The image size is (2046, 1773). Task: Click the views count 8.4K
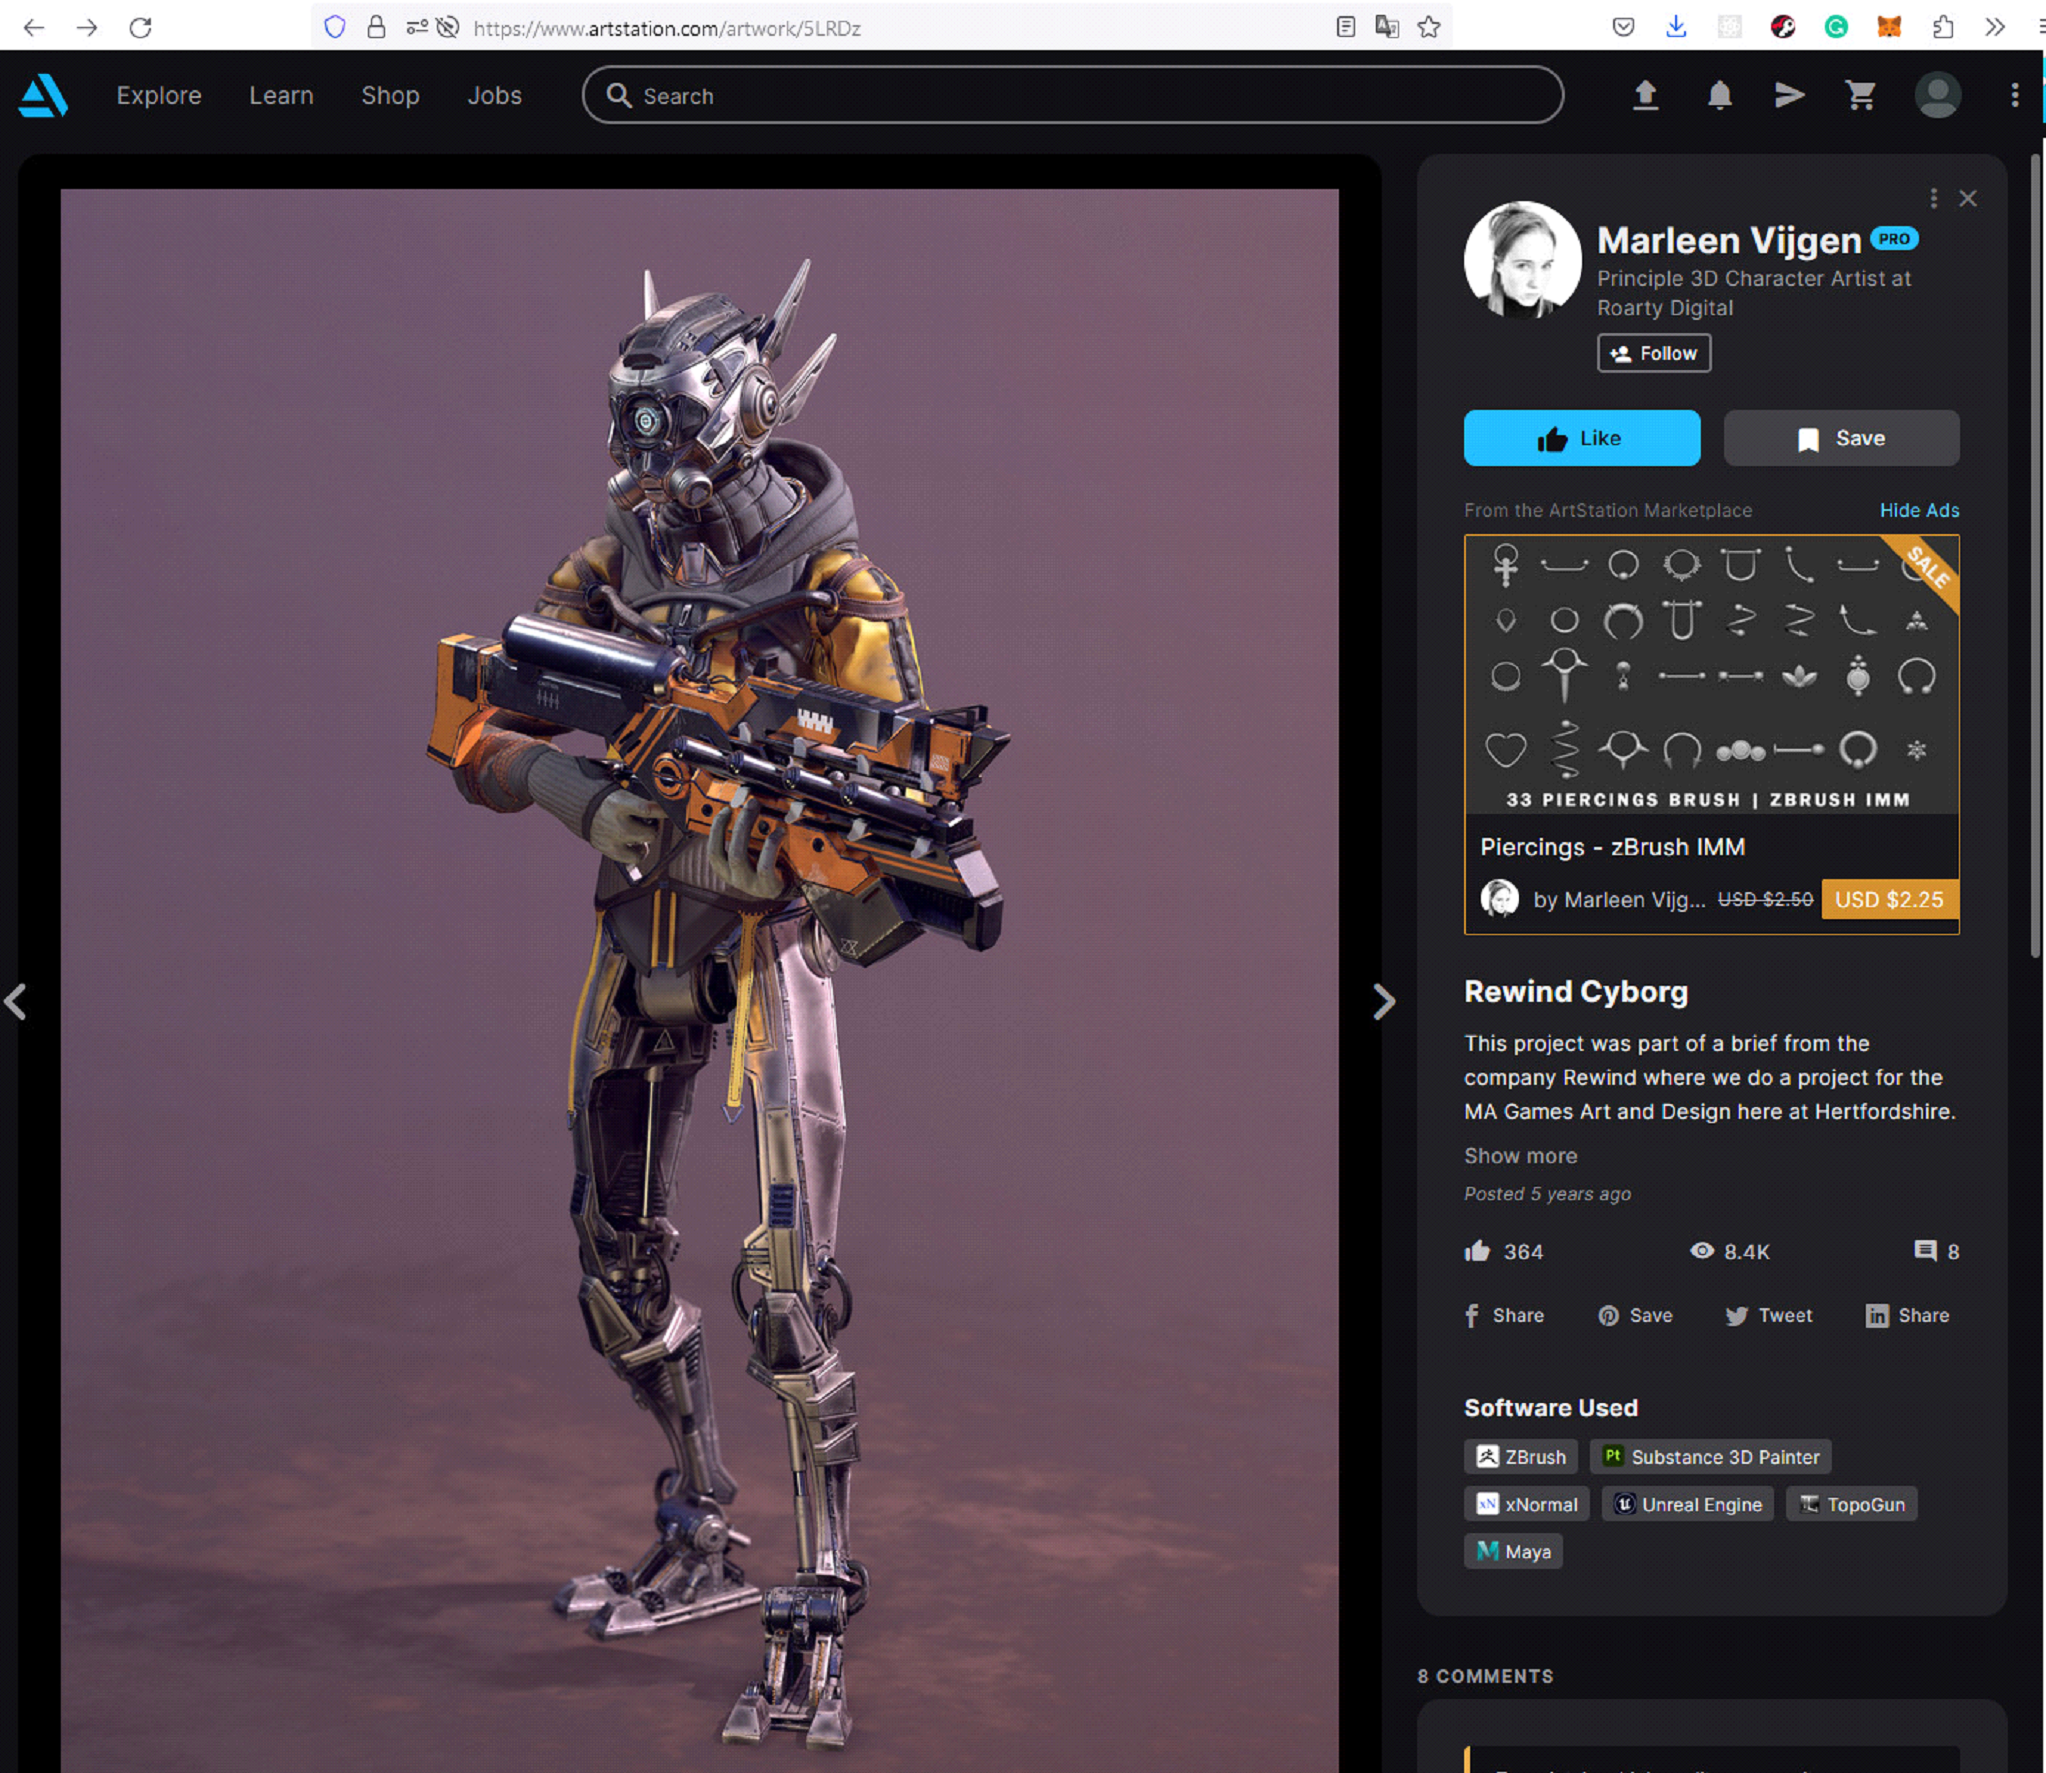tap(1729, 1251)
